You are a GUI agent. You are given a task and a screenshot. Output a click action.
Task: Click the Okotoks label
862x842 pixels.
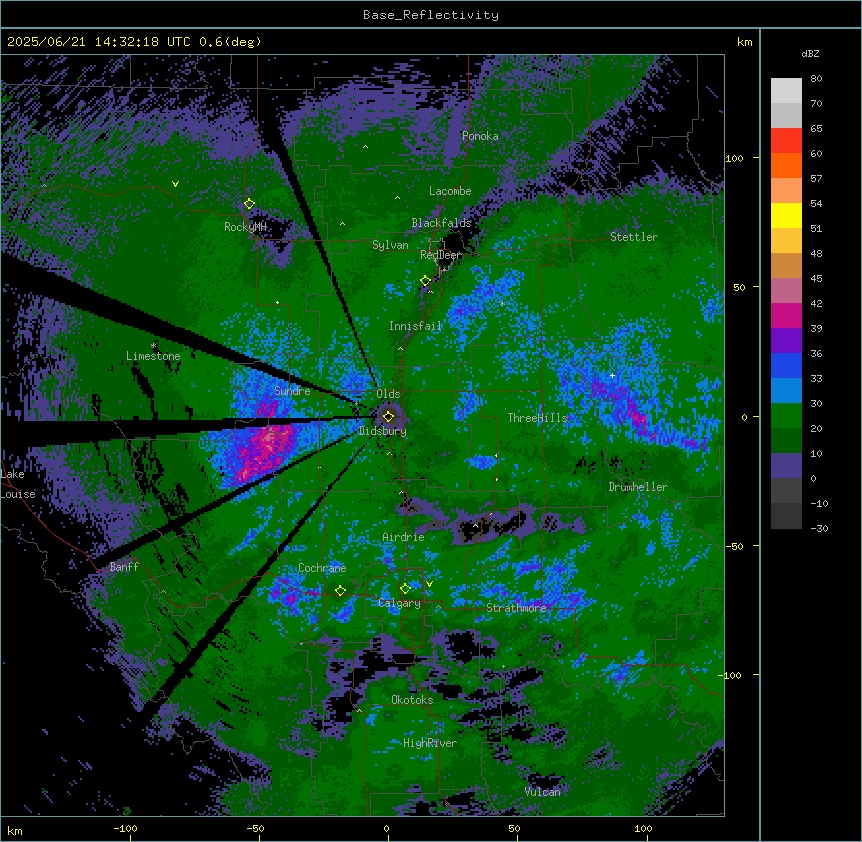412,700
